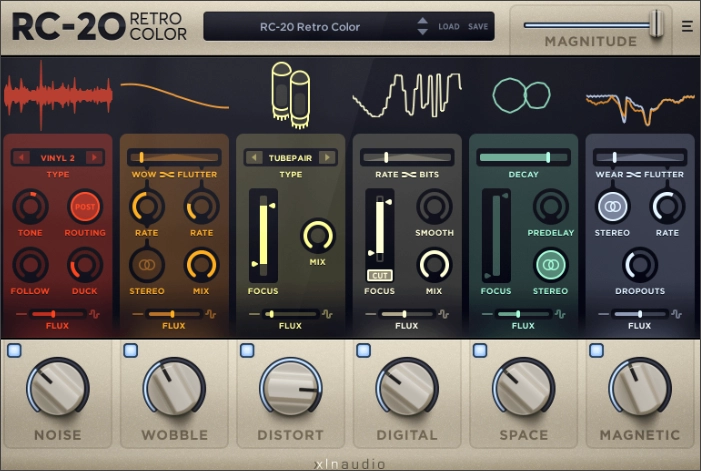Click the Space circles display icon
This screenshot has height=471, width=701.
[x=522, y=95]
